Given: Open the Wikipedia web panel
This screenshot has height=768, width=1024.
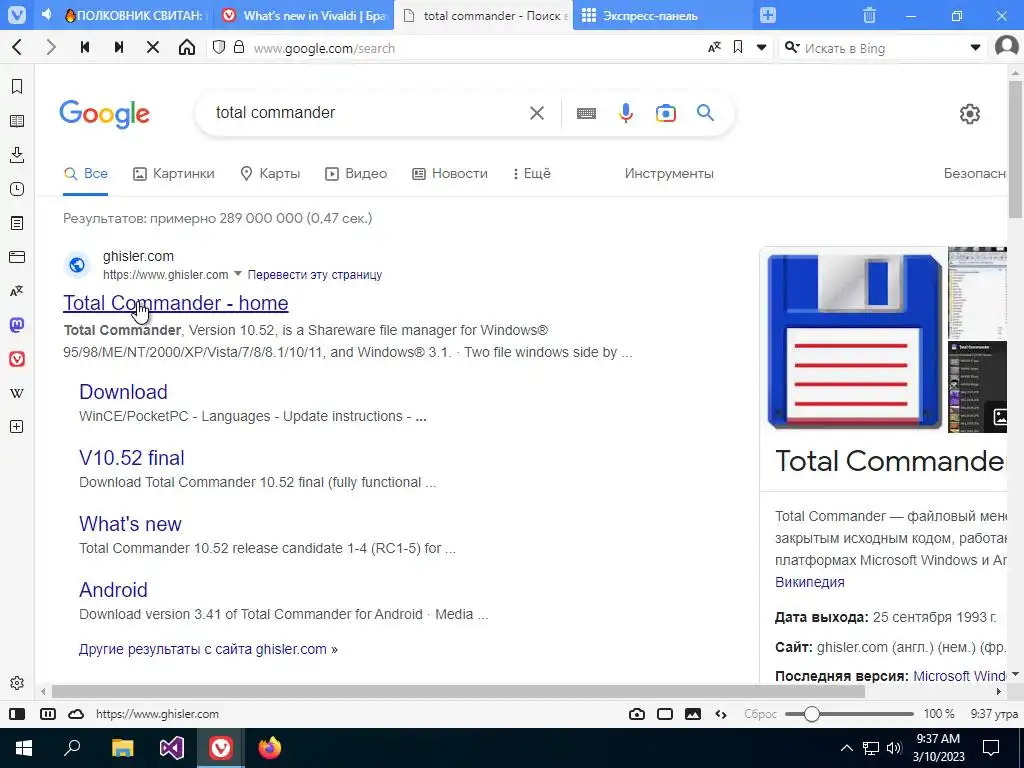Looking at the screenshot, I should click(x=17, y=392).
